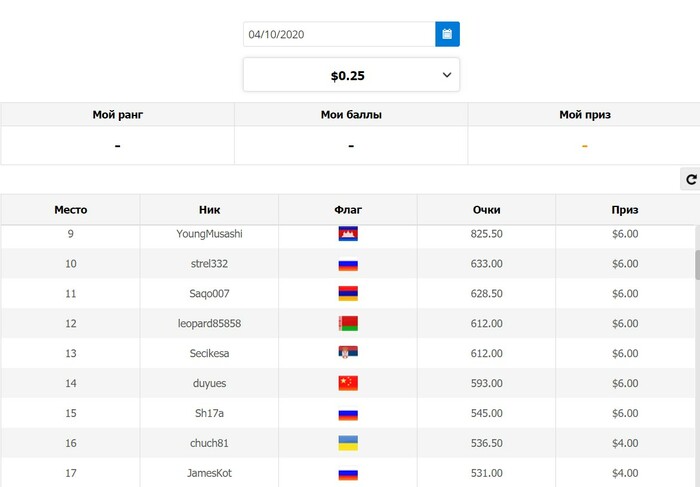Screen dimensions: 700x487
Task: Click the player name Sh17a
Action: (209, 413)
